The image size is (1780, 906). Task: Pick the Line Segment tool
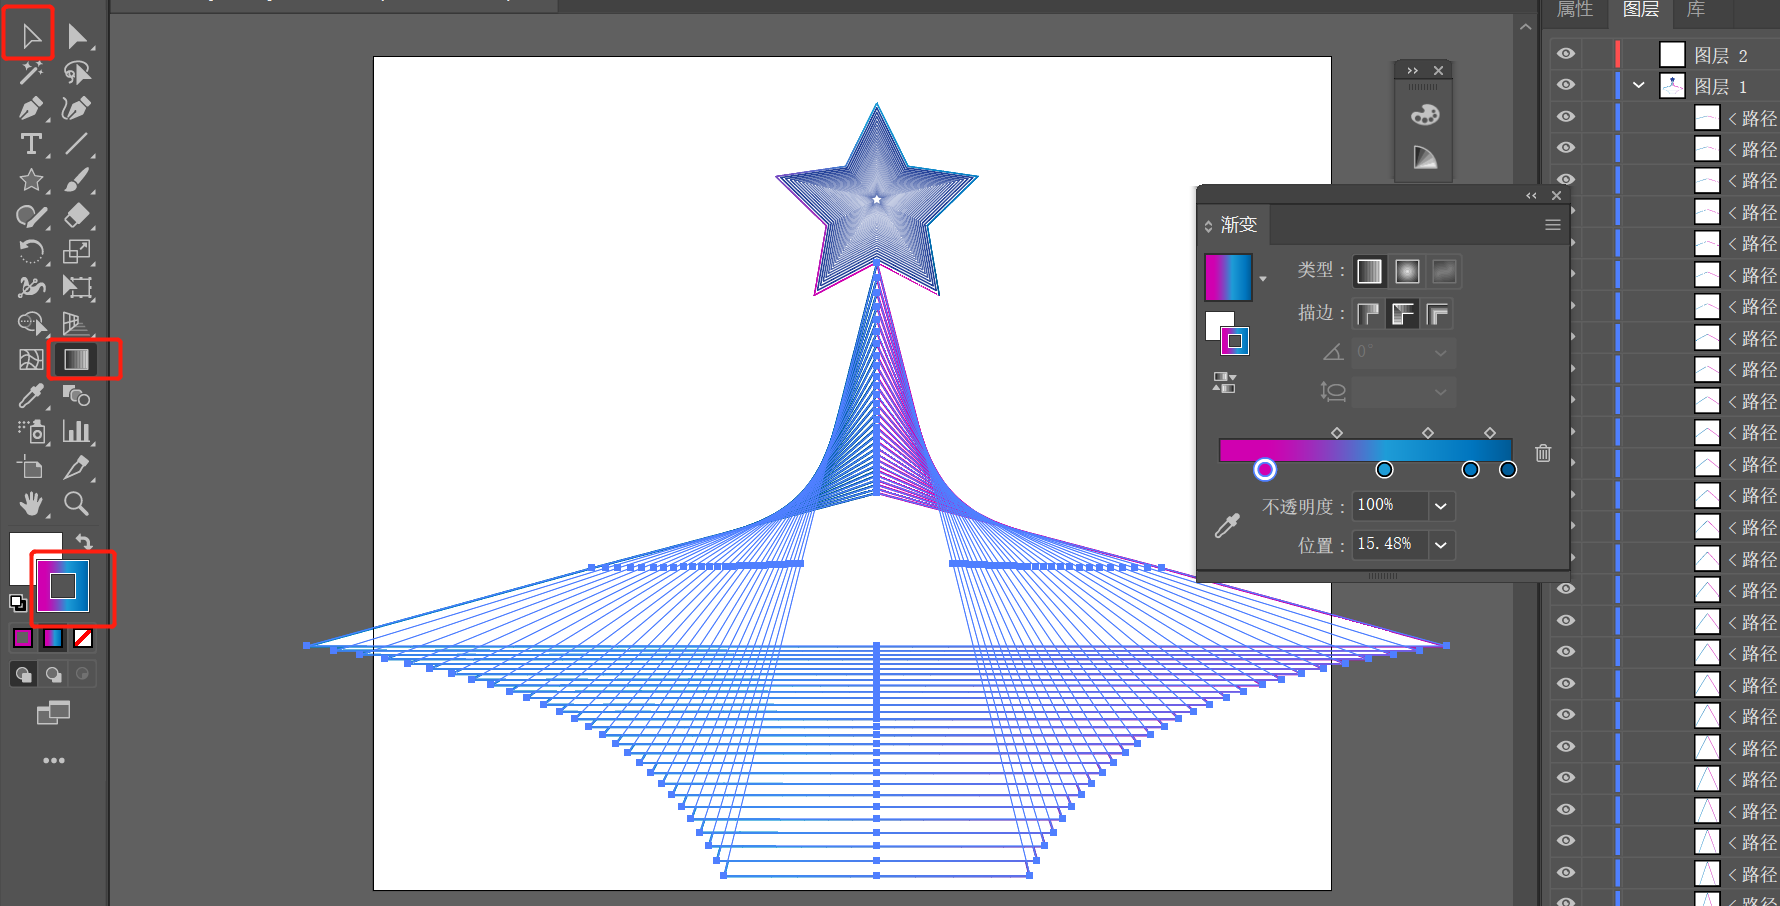tap(77, 144)
